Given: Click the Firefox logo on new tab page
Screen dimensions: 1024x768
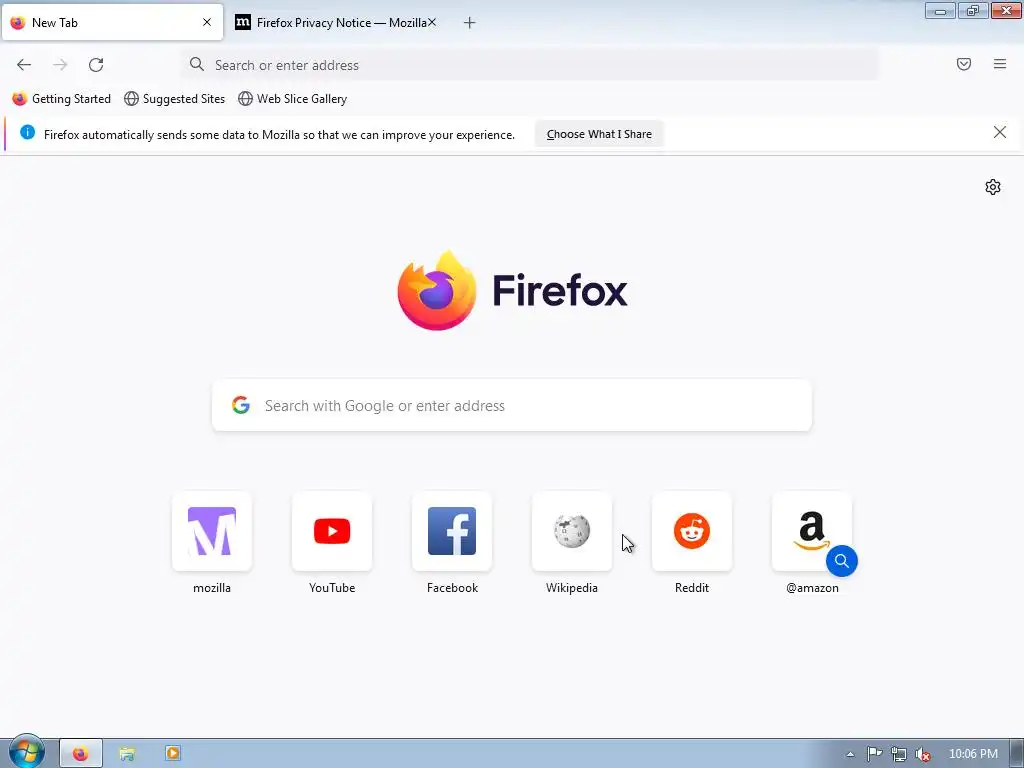Looking at the screenshot, I should pos(512,290).
